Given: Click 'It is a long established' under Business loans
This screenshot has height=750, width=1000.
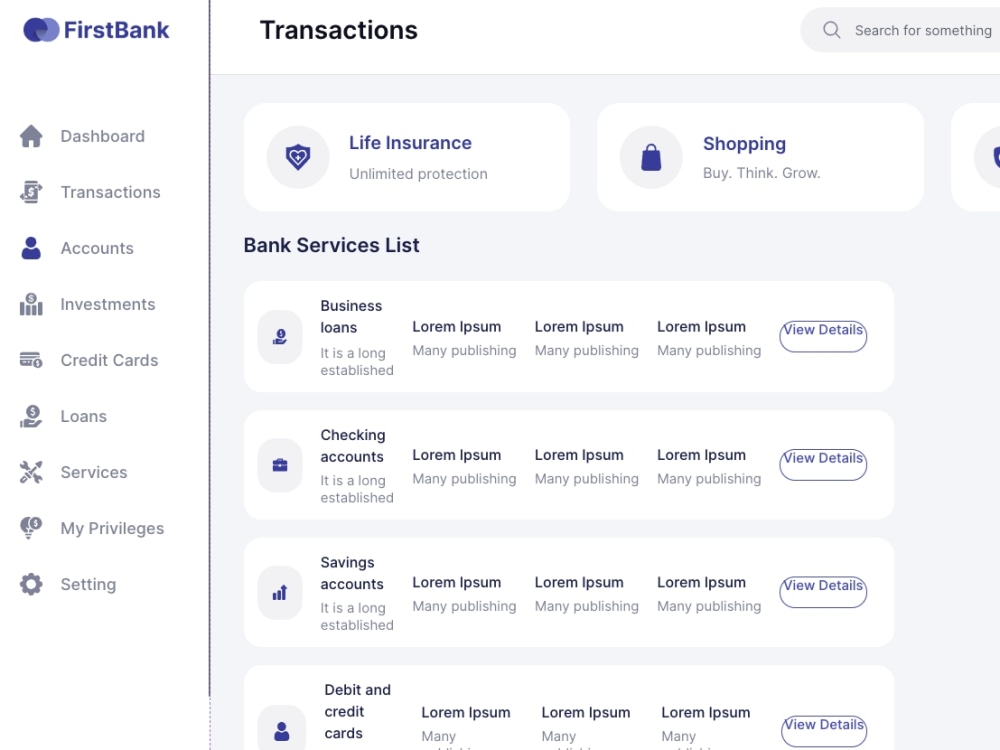Looking at the screenshot, I should (x=357, y=362).
